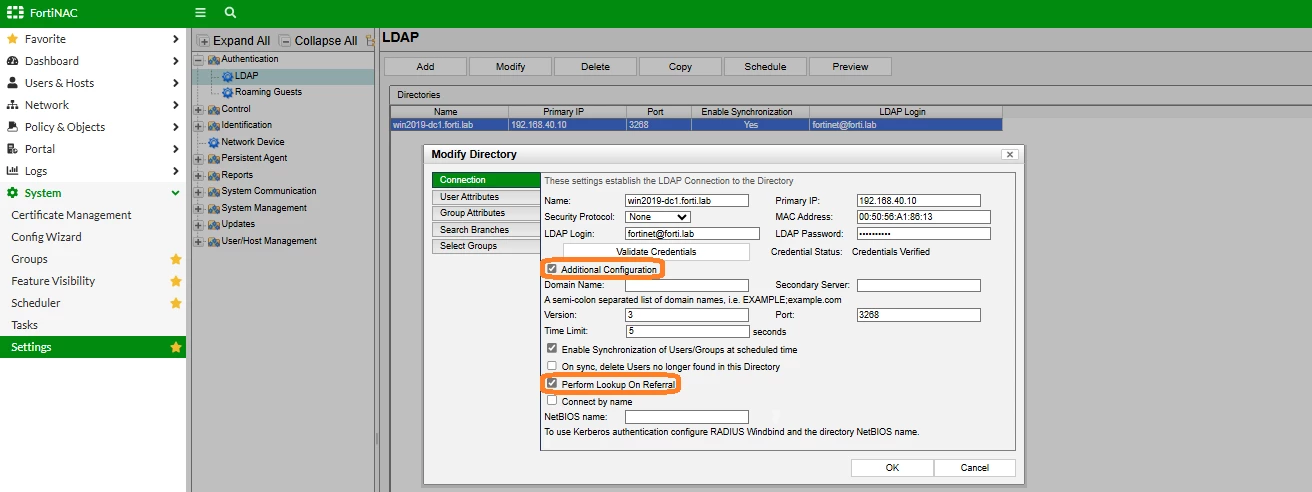Switch to the Select Groups tab
The height and width of the screenshot is (492, 1312).
[485, 246]
